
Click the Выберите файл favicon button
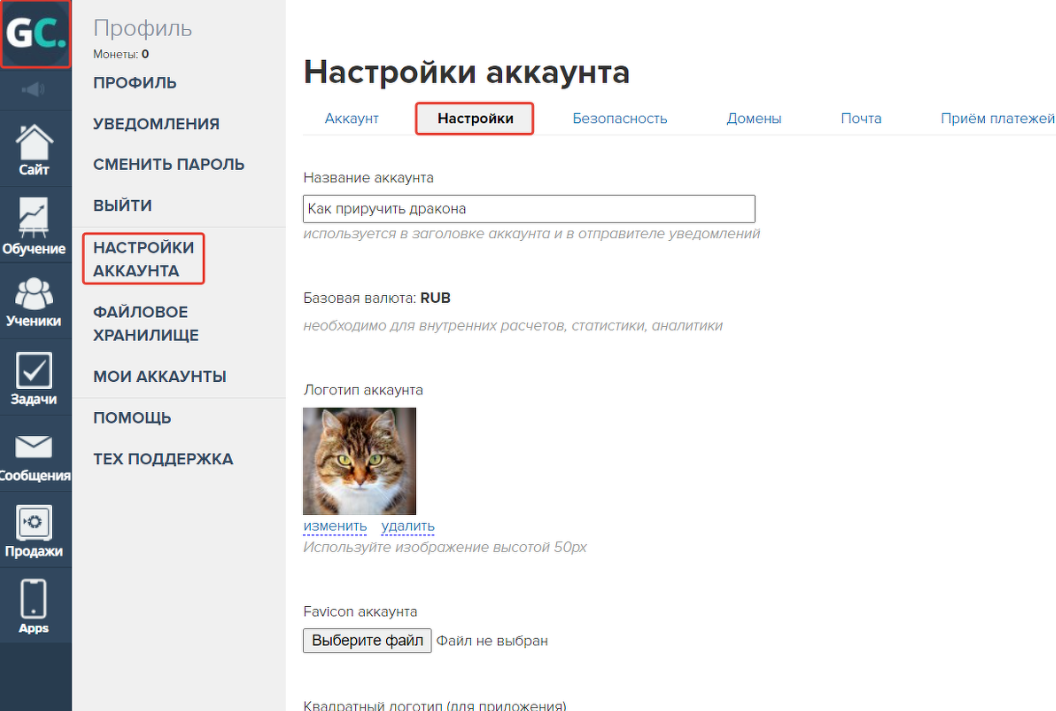pyautogui.click(x=367, y=640)
